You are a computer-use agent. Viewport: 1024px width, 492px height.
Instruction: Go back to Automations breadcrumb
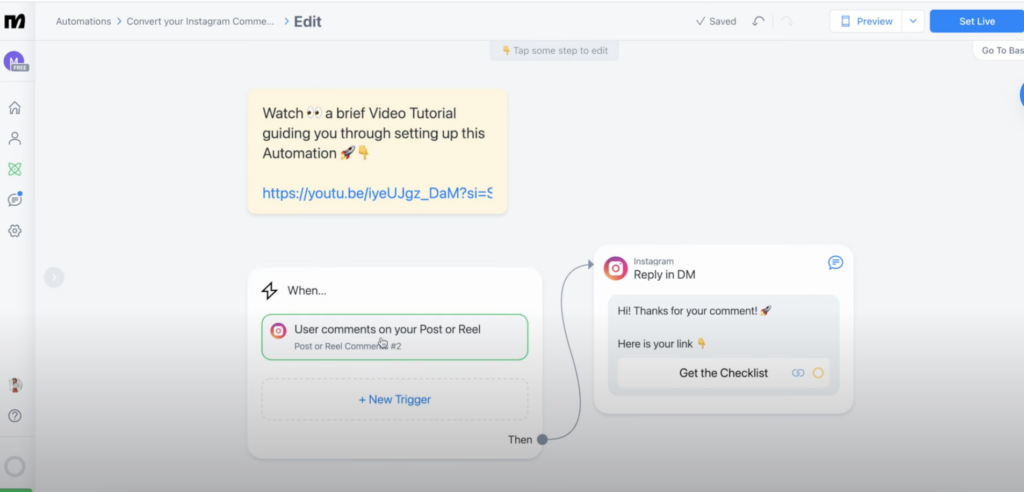(84, 22)
